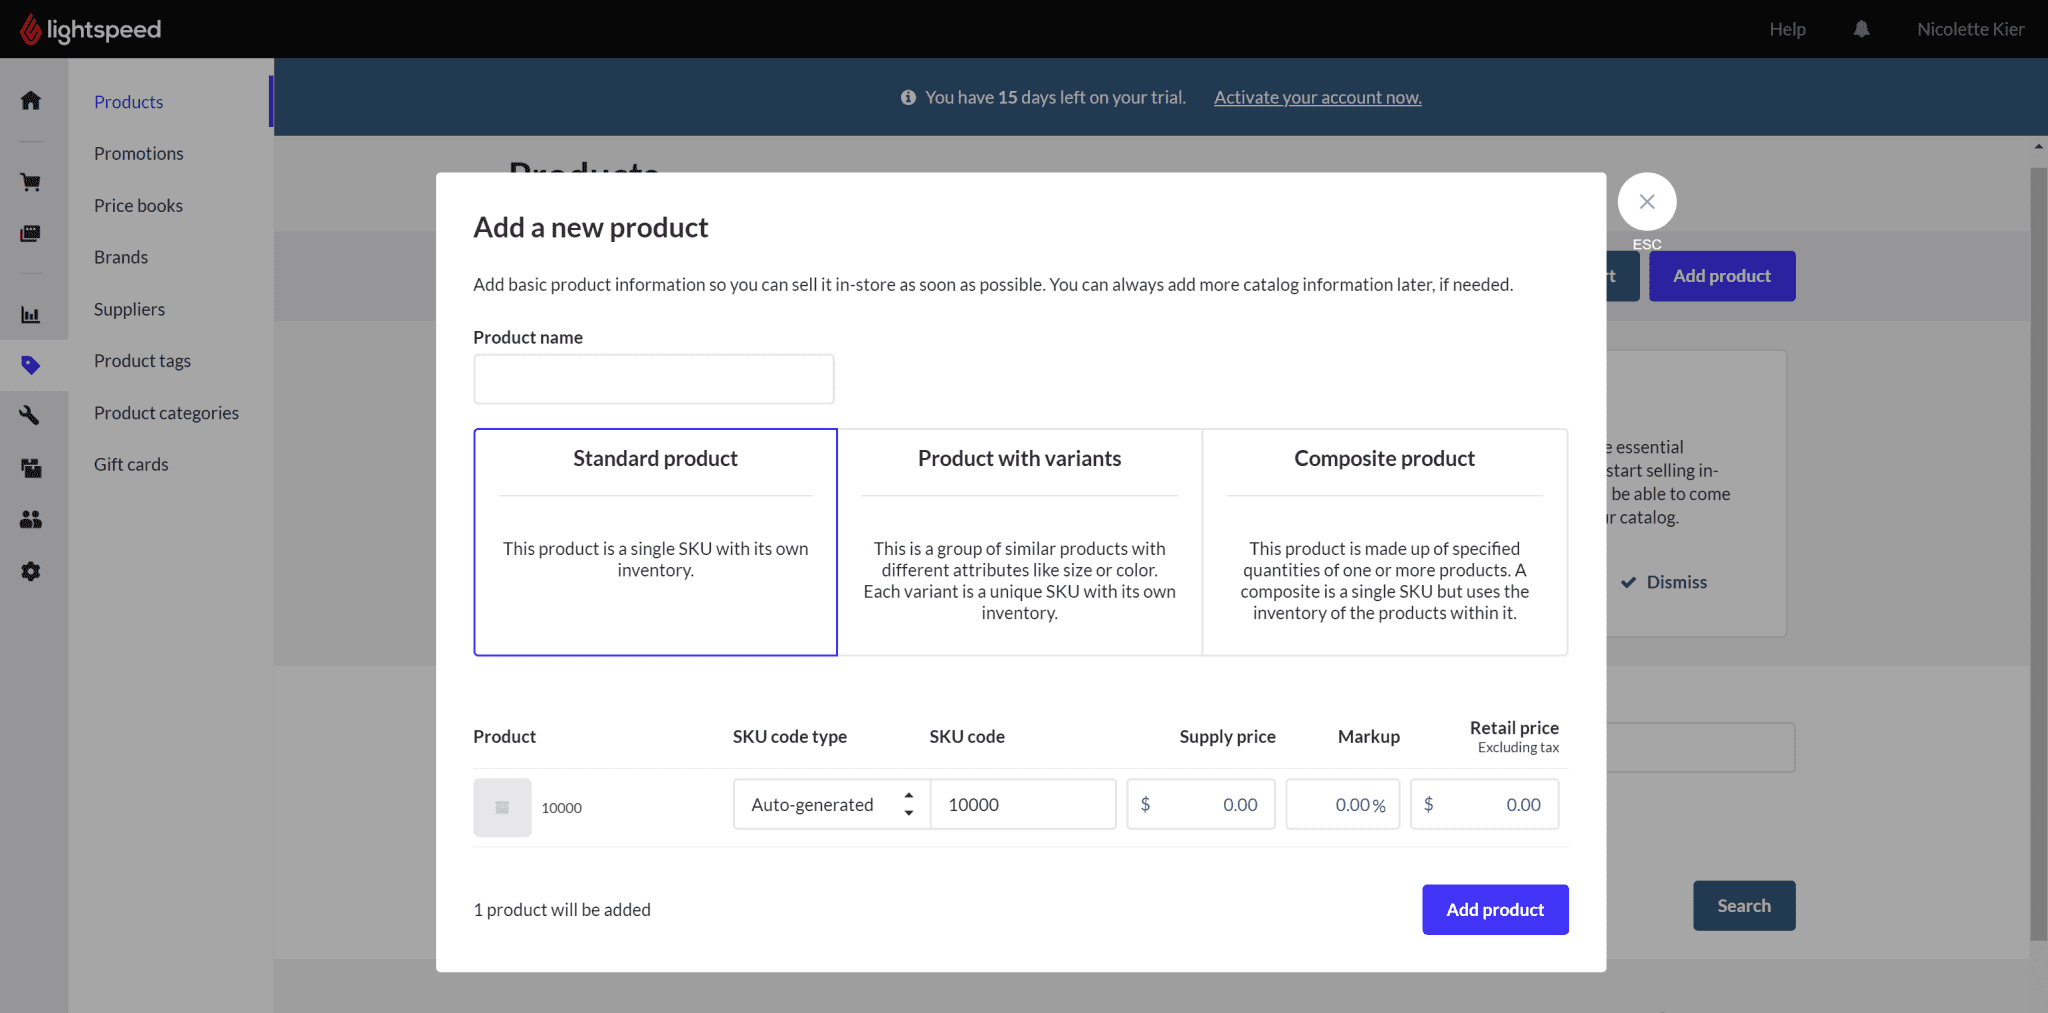Click Activate your account now link
Screen dimensions: 2048x1013
click(x=1317, y=97)
